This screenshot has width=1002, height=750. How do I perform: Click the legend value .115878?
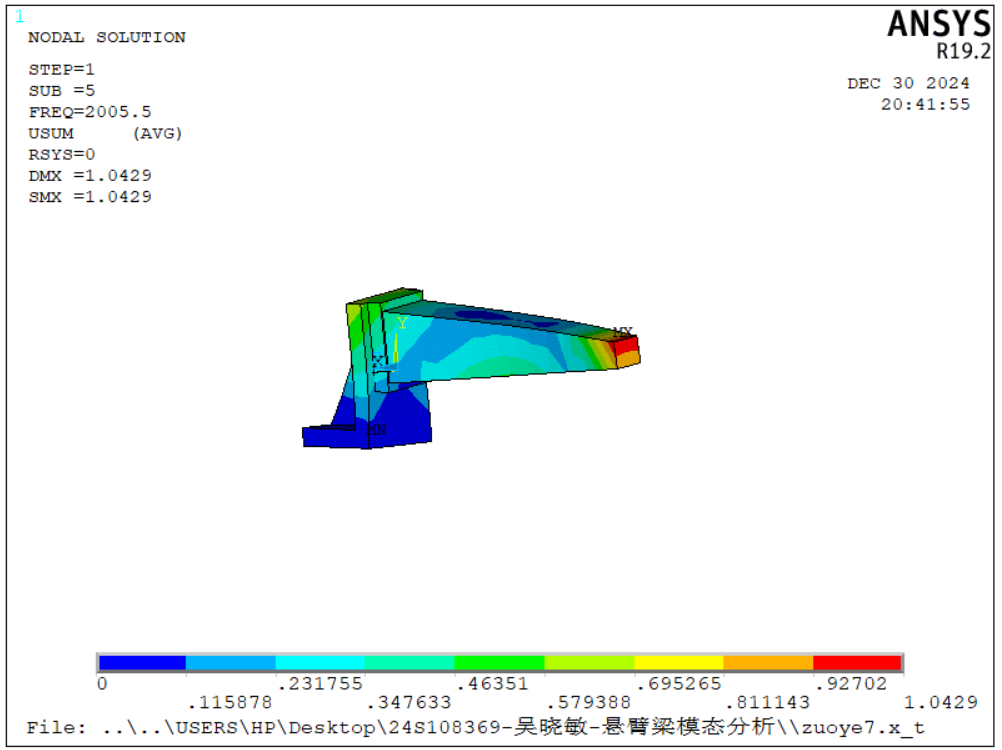tap(230, 703)
